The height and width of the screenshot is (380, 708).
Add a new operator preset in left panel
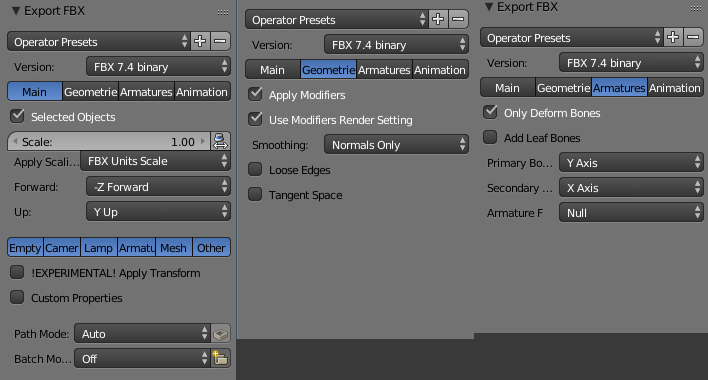(200, 42)
